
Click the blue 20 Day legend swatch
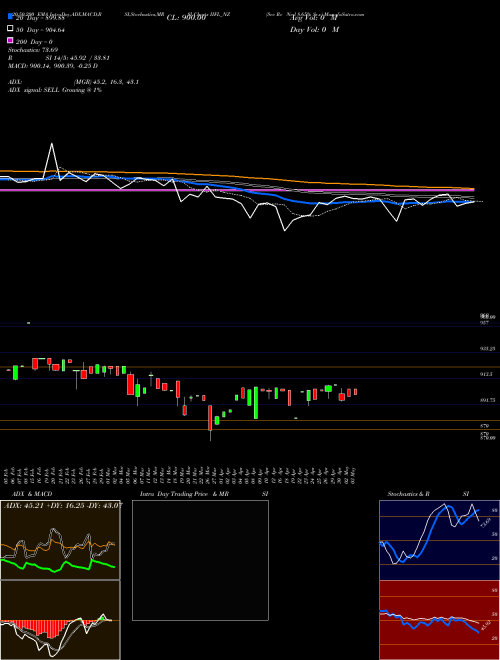10,16
